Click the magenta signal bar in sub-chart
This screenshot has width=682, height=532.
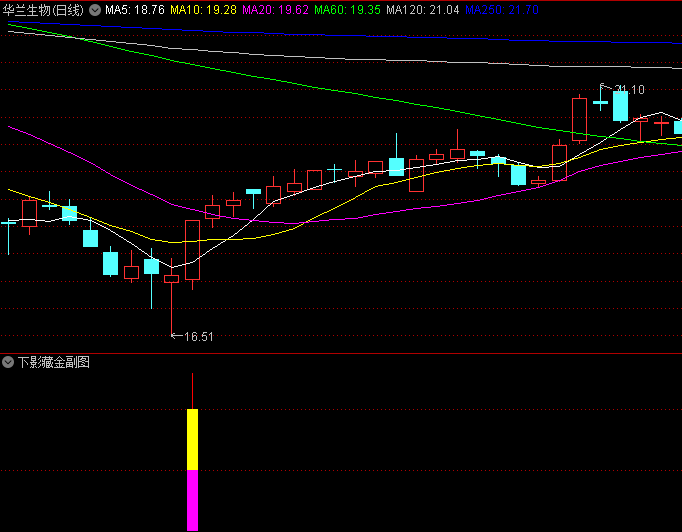(192, 500)
